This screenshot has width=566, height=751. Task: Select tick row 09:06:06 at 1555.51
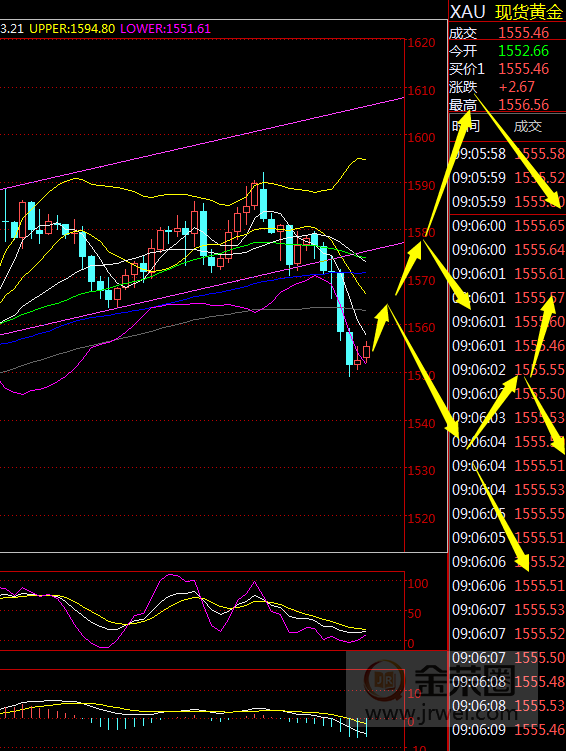508,585
